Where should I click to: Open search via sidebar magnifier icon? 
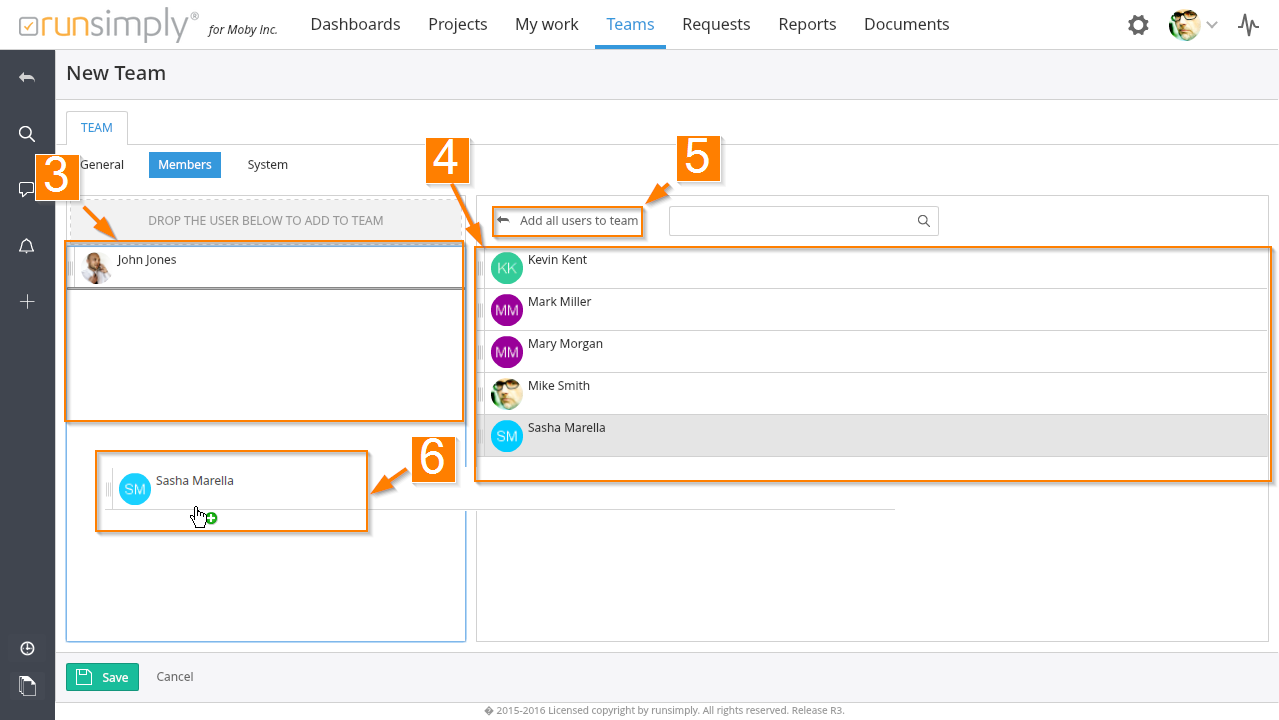(x=27, y=134)
